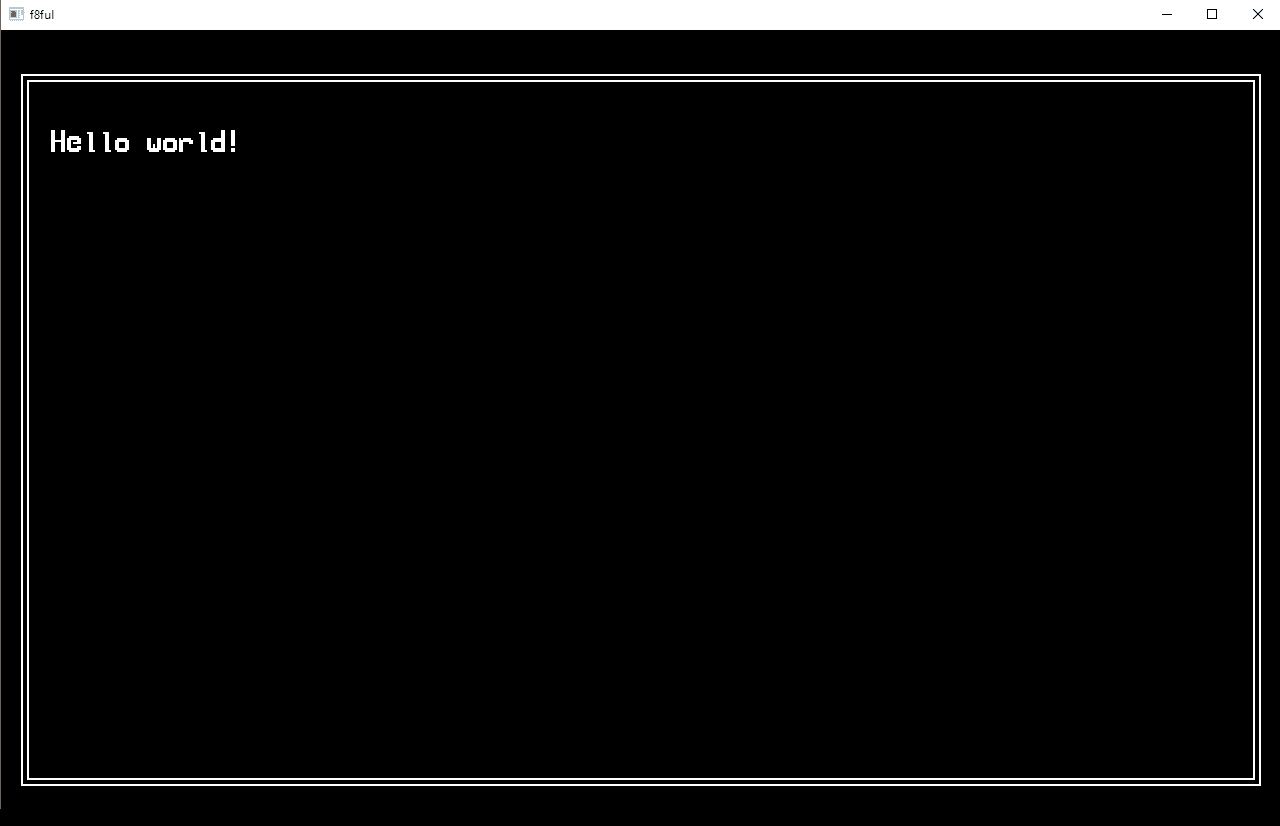Image resolution: width=1280 pixels, height=826 pixels.
Task: Click the upper-right corner of the white frame
Action: pos(1256,78)
